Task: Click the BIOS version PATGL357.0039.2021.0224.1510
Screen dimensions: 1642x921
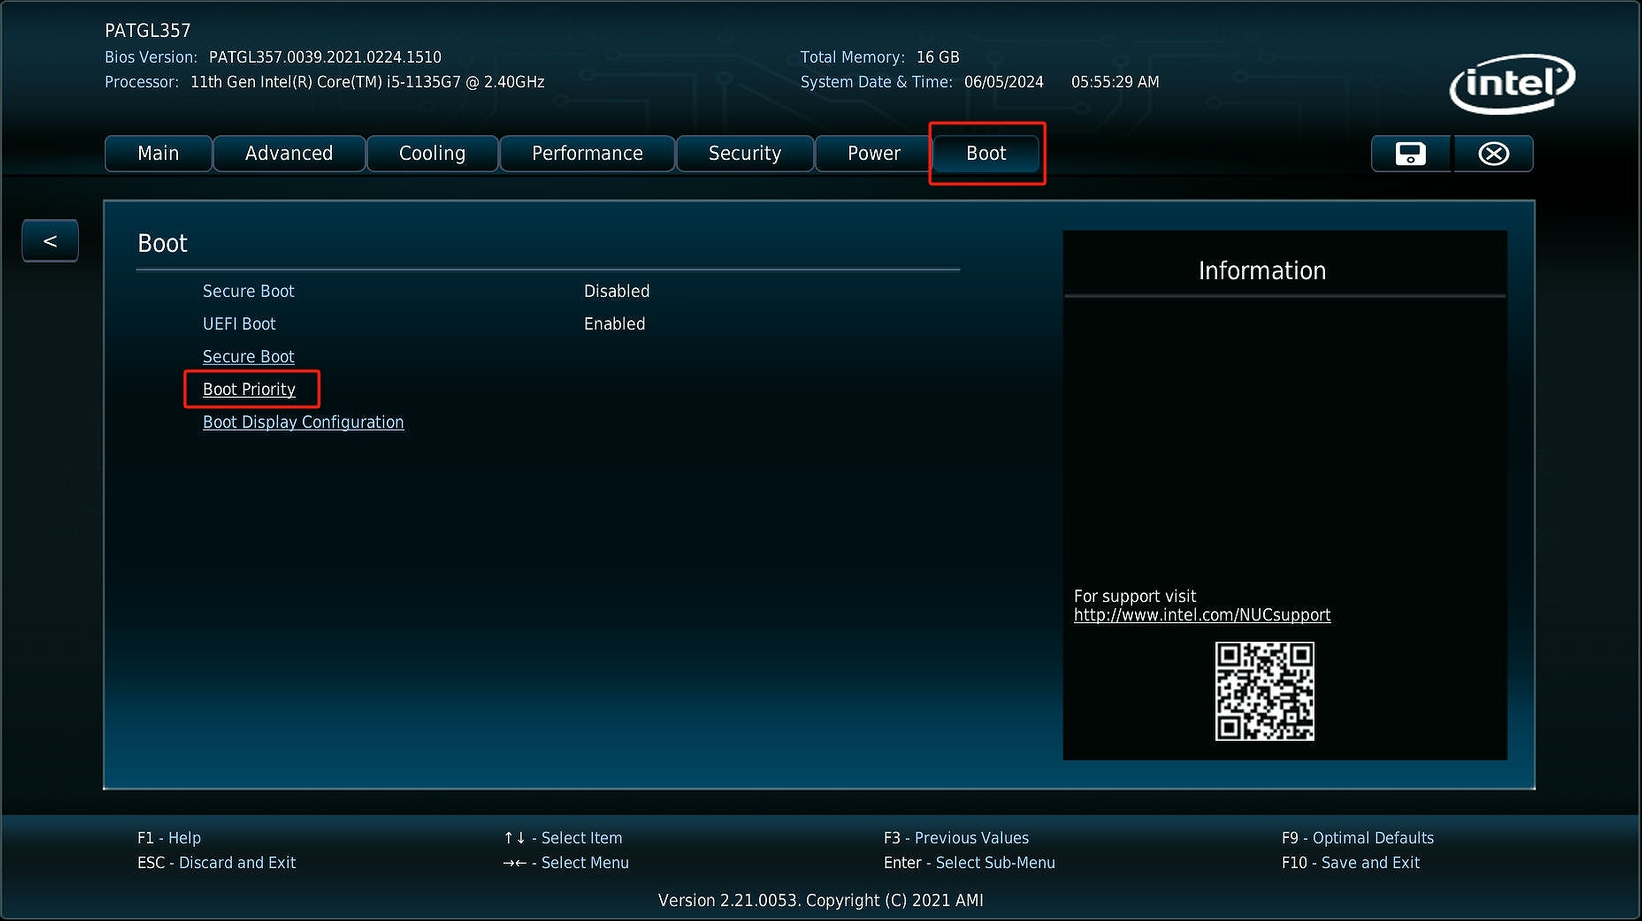Action: tap(325, 58)
